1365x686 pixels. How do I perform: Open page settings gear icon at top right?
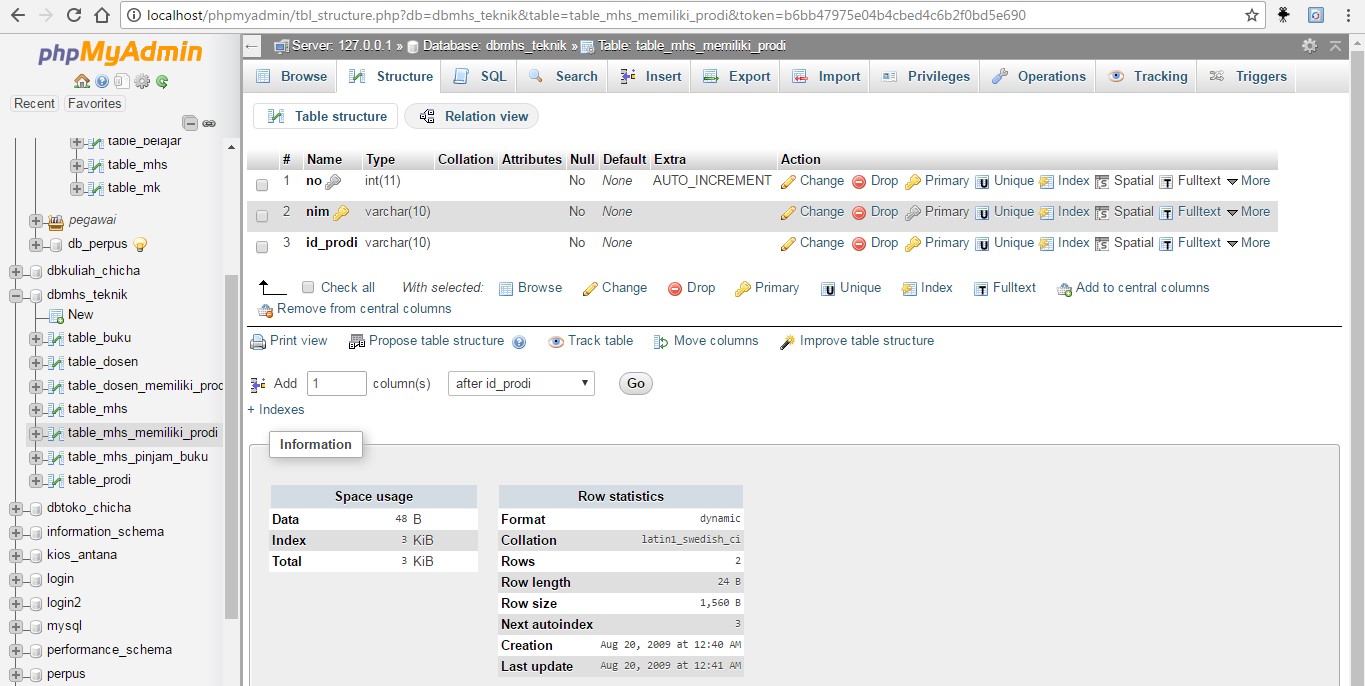click(1309, 46)
